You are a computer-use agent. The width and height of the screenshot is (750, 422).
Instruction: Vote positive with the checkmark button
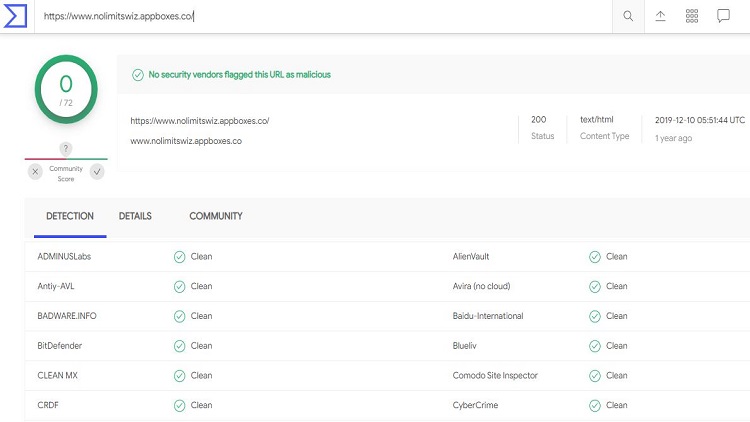point(97,171)
